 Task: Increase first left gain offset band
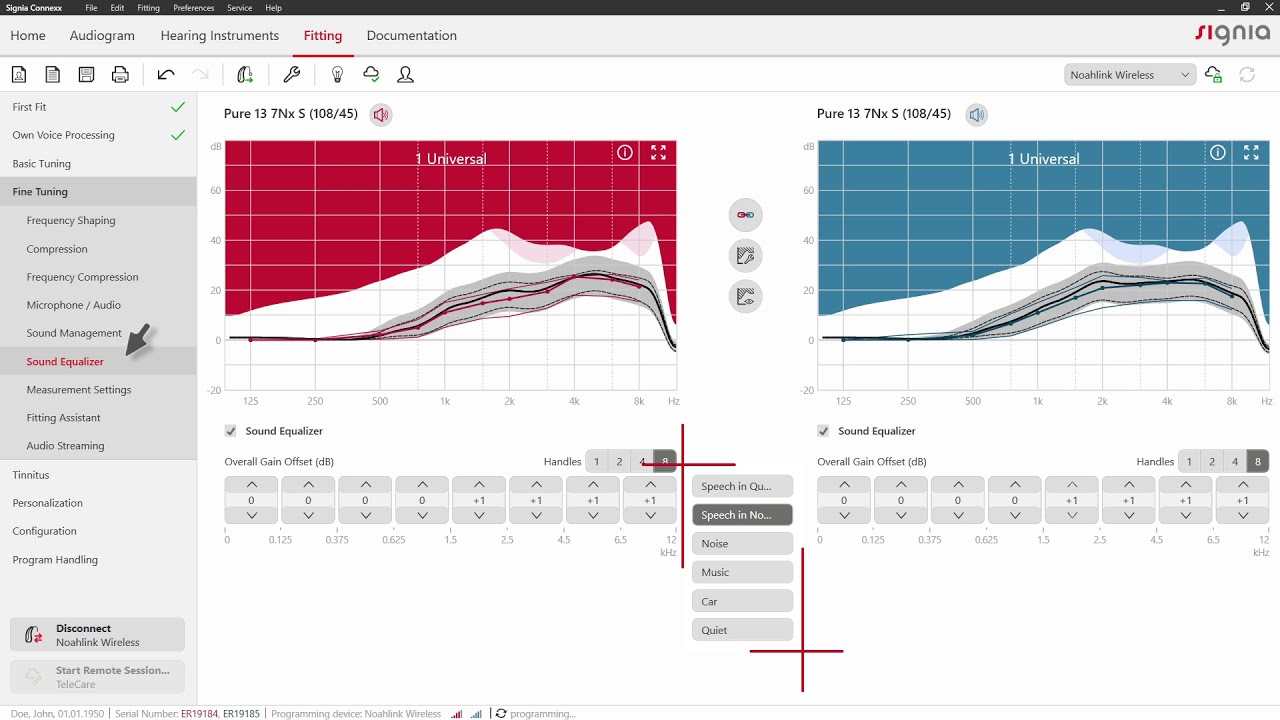pyautogui.click(x=251, y=484)
